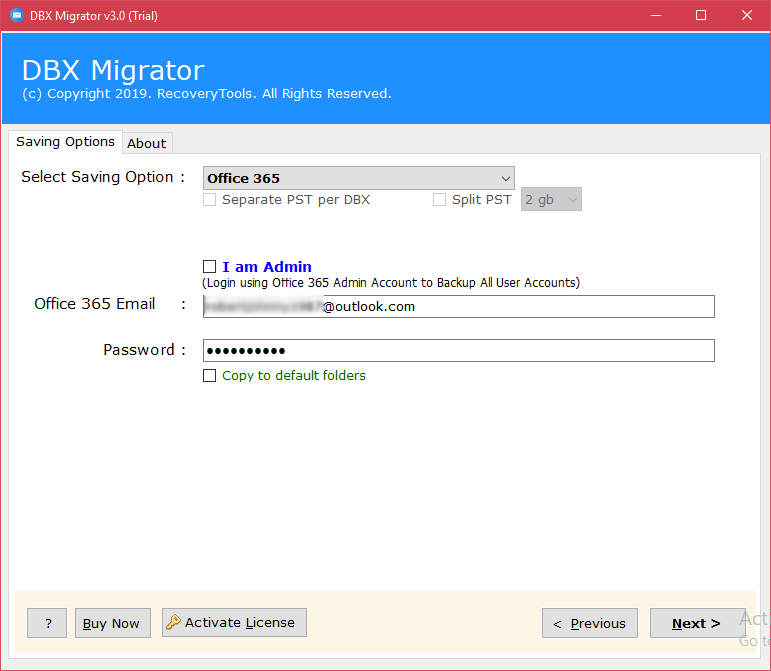771x671 pixels.
Task: Open help with the ? button
Action: (x=47, y=623)
